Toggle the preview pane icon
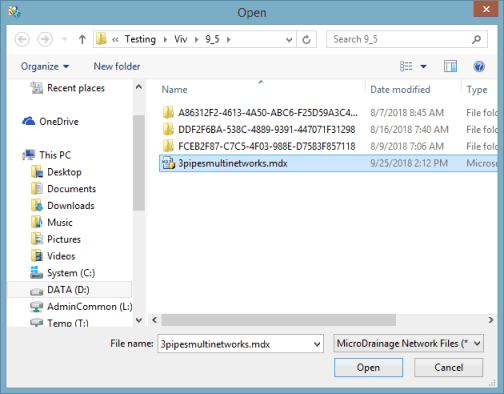 pos(450,66)
